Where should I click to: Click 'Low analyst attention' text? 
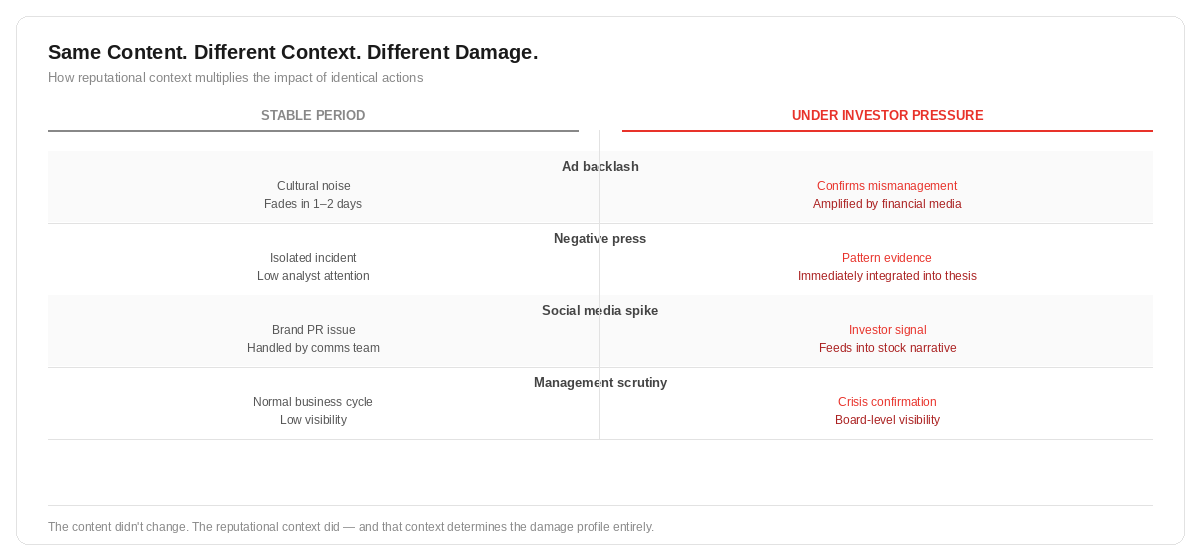[x=313, y=276]
